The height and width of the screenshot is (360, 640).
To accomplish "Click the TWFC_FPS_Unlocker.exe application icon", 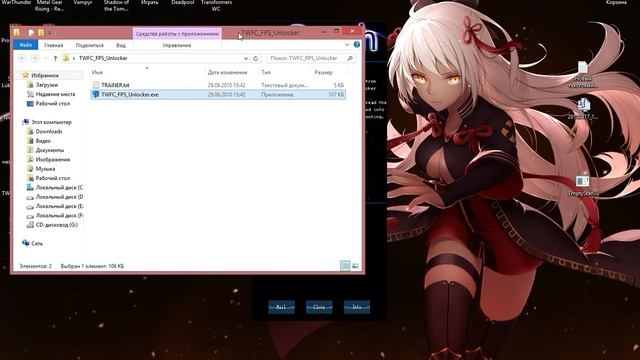I will pyautogui.click(x=96, y=94).
